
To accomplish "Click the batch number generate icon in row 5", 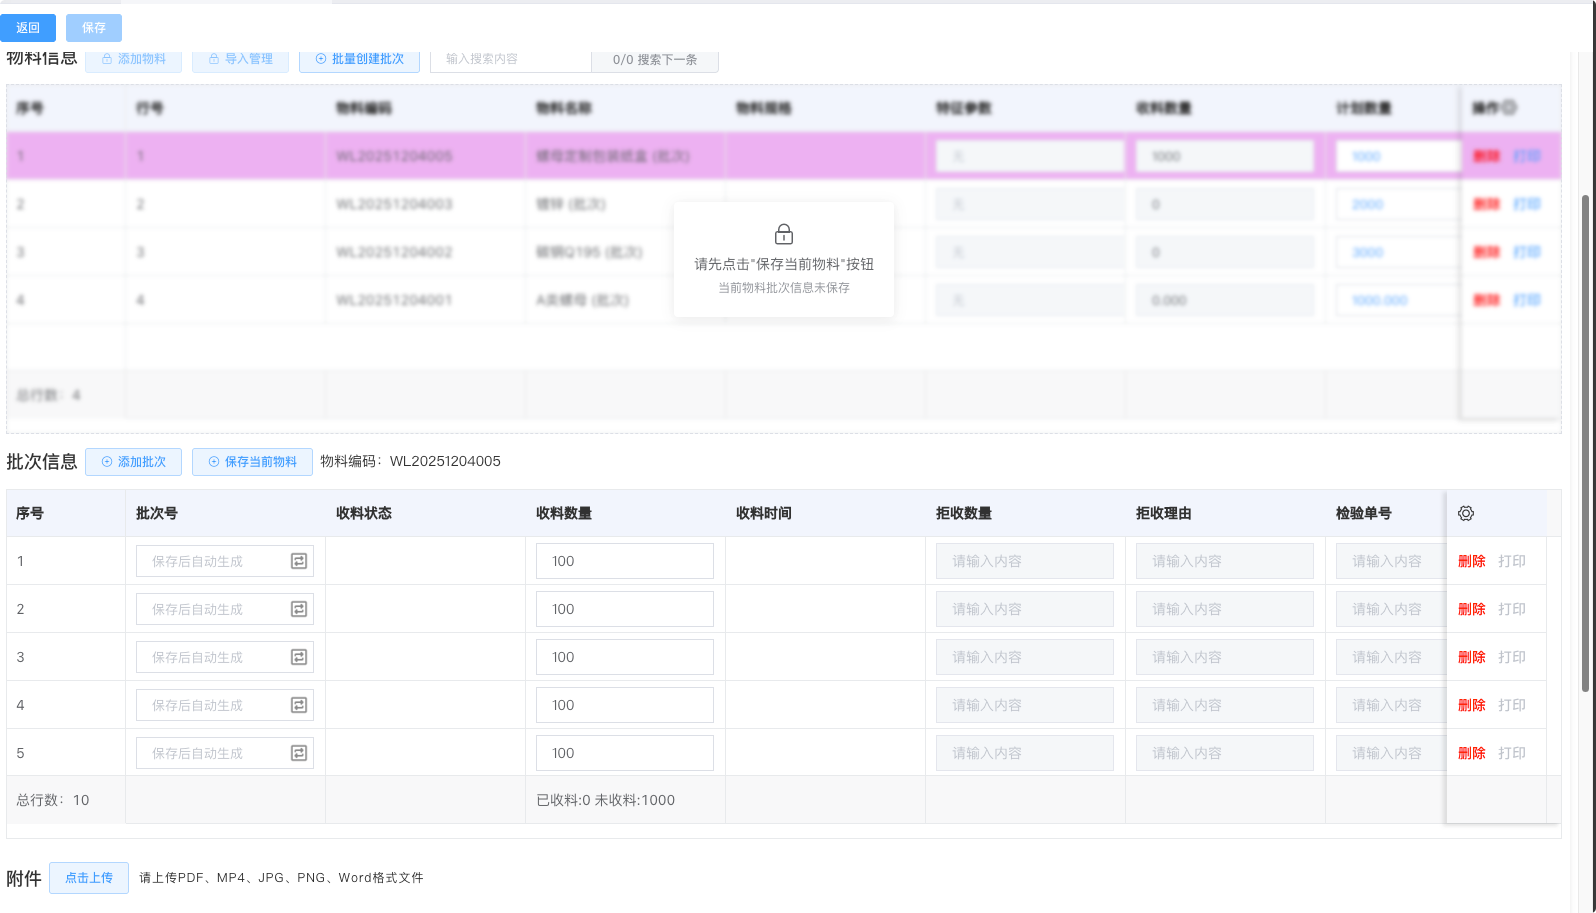I will 299,753.
